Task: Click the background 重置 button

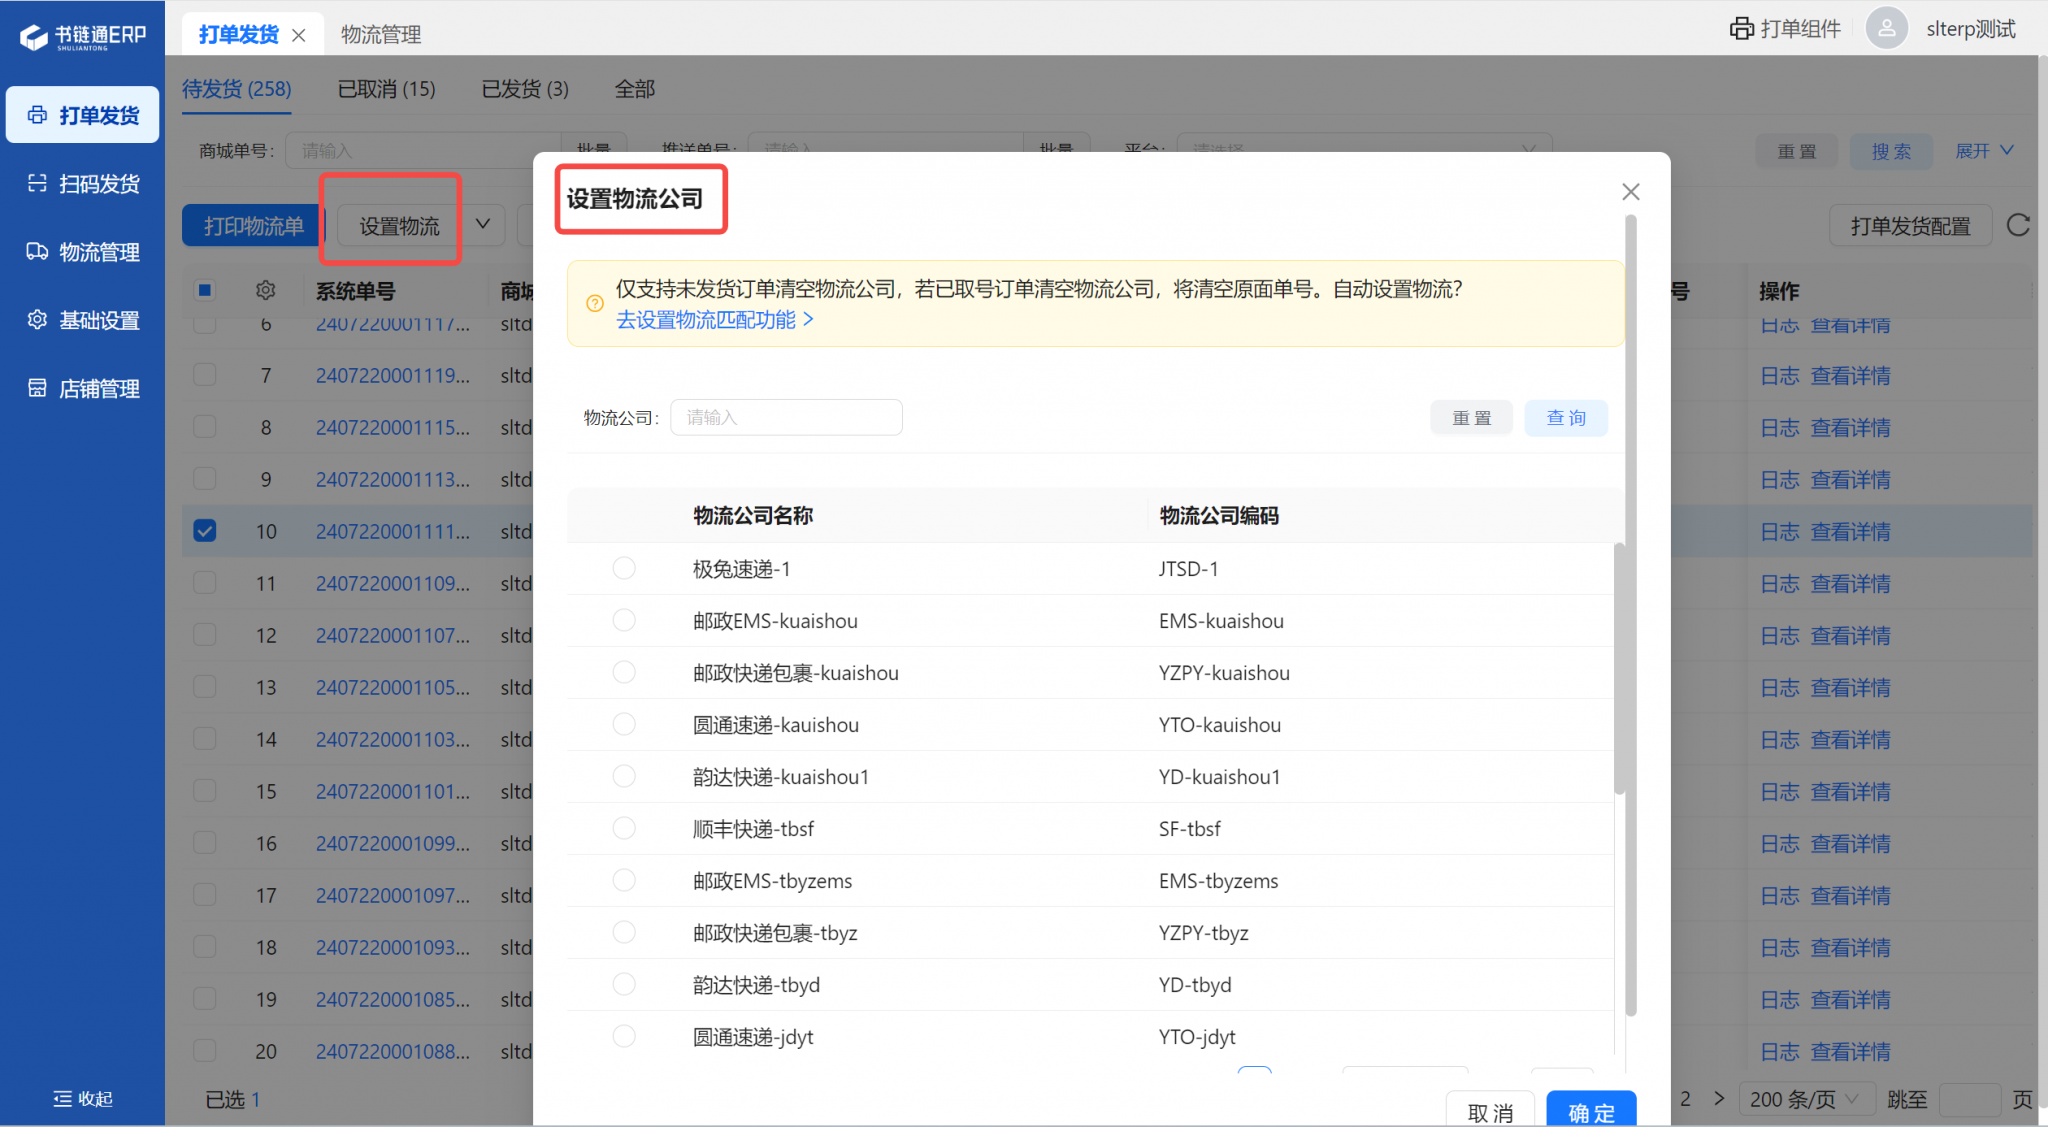Action: (1797, 151)
